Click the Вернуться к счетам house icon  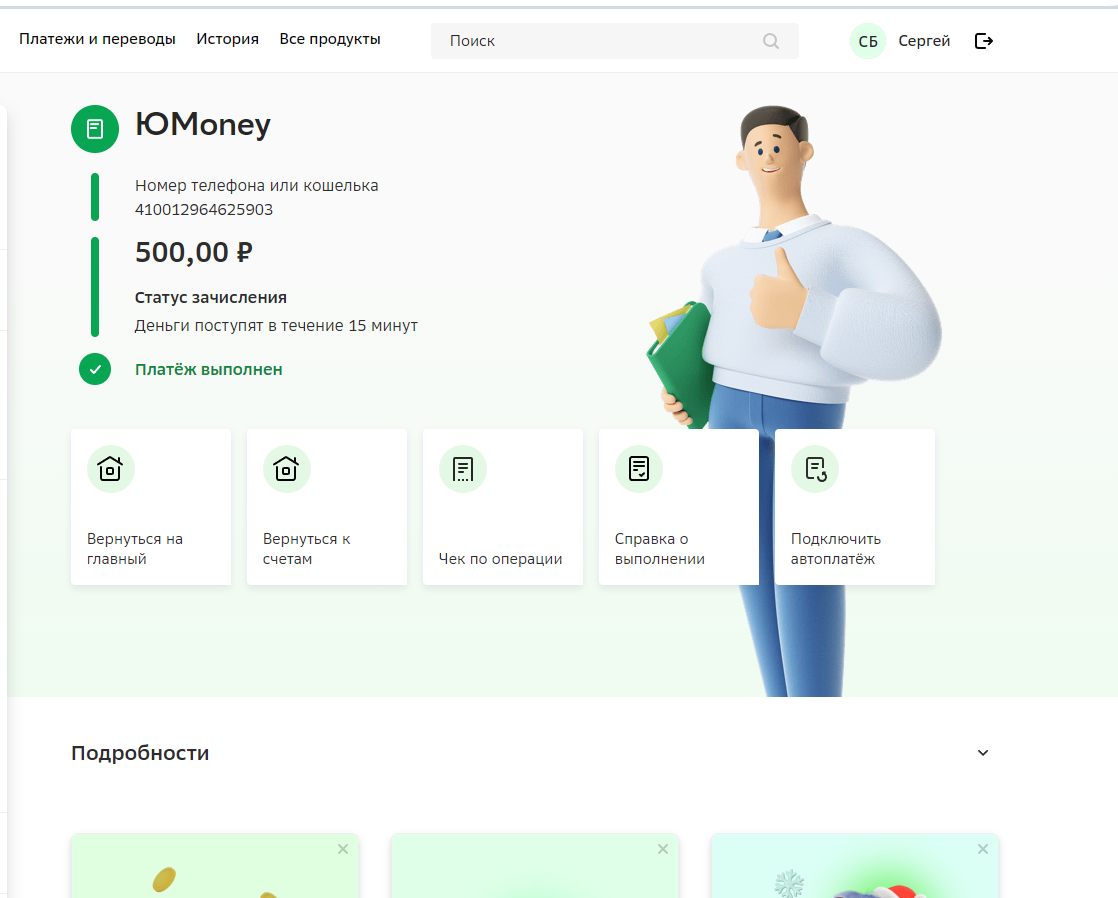287,469
